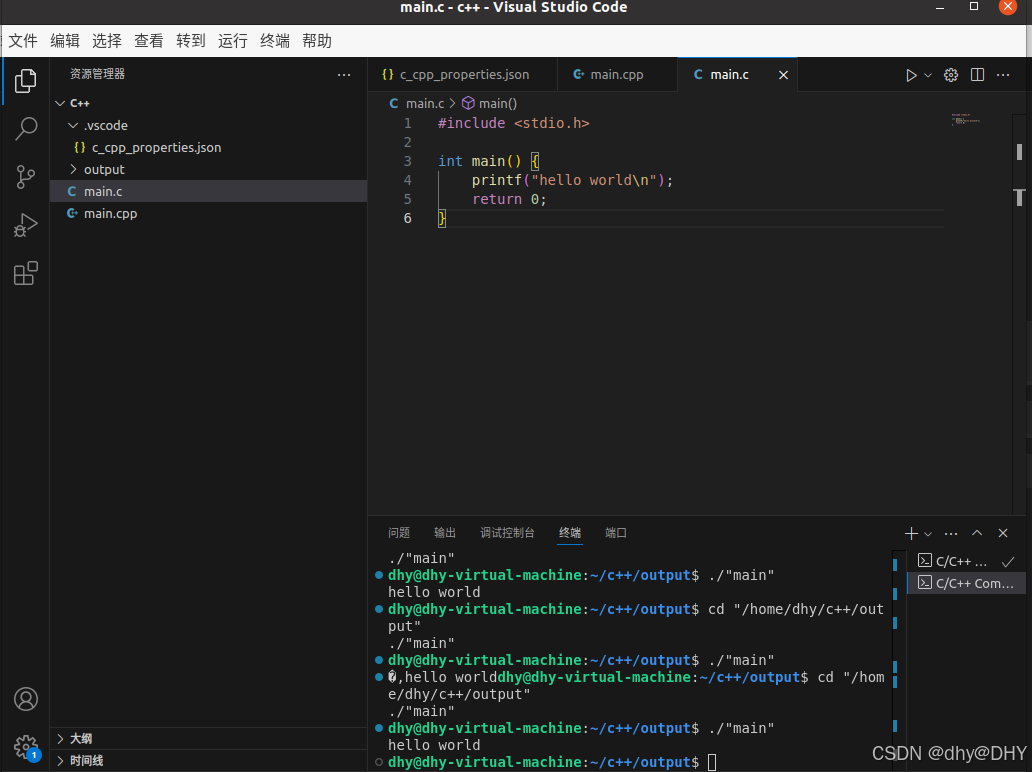This screenshot has height=772, width=1032.
Task: Open the Run and Debug view
Action: pos(26,225)
